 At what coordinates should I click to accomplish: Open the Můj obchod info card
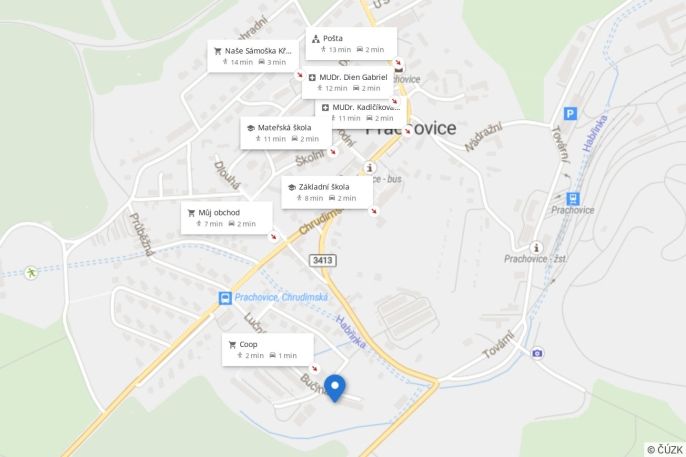pos(227,218)
